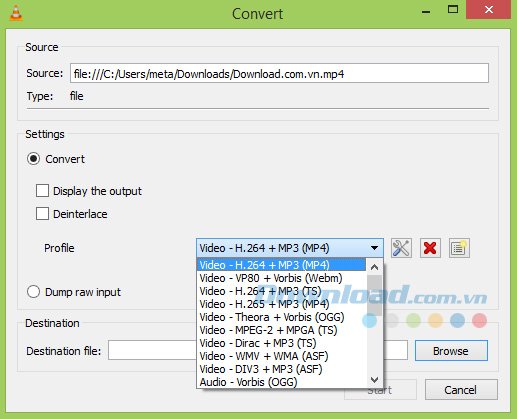Viewport: 517px width, 419px height.
Task: Click the Source file path field
Action: [x=279, y=73]
